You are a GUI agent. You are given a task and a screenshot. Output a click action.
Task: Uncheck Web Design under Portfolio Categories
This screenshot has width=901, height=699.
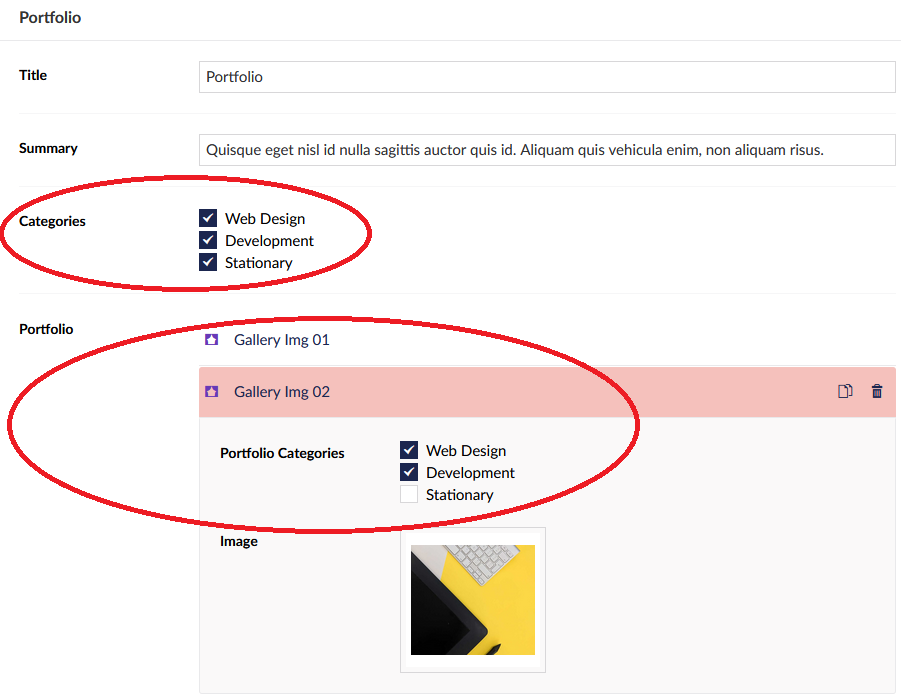[409, 451]
